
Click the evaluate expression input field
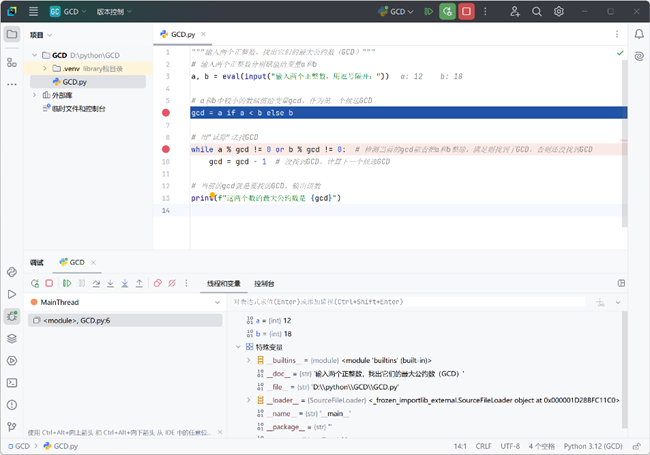pos(408,302)
